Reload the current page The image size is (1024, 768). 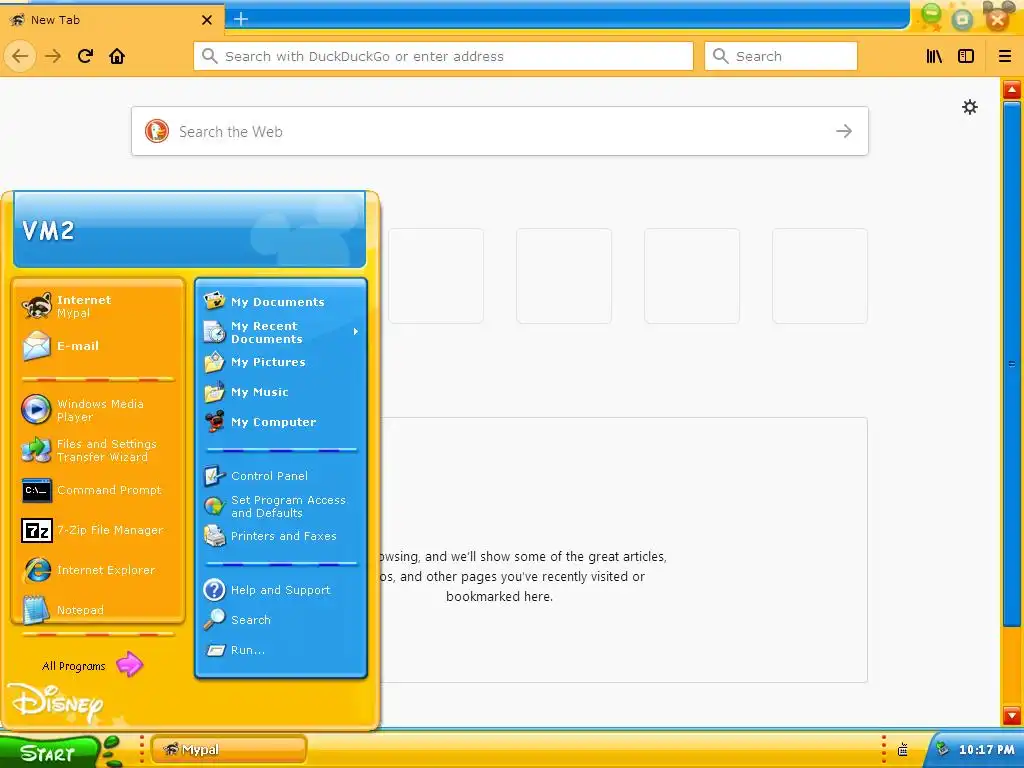(x=85, y=56)
